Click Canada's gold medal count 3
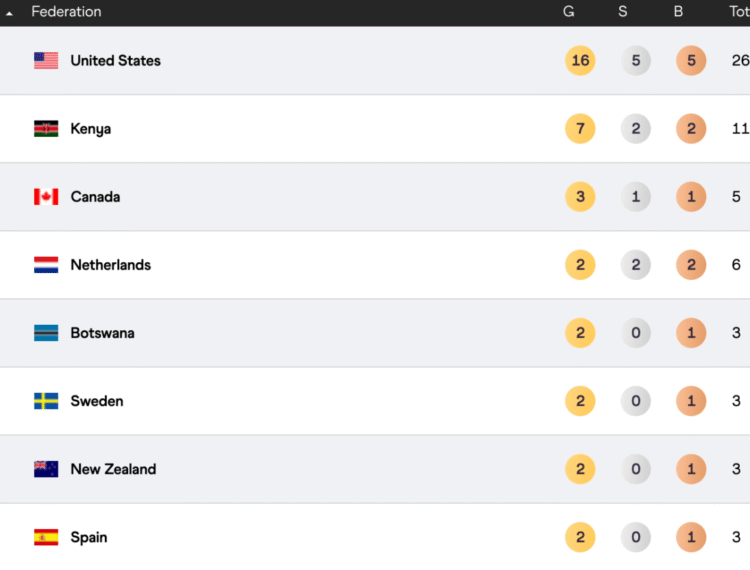 [580, 197]
